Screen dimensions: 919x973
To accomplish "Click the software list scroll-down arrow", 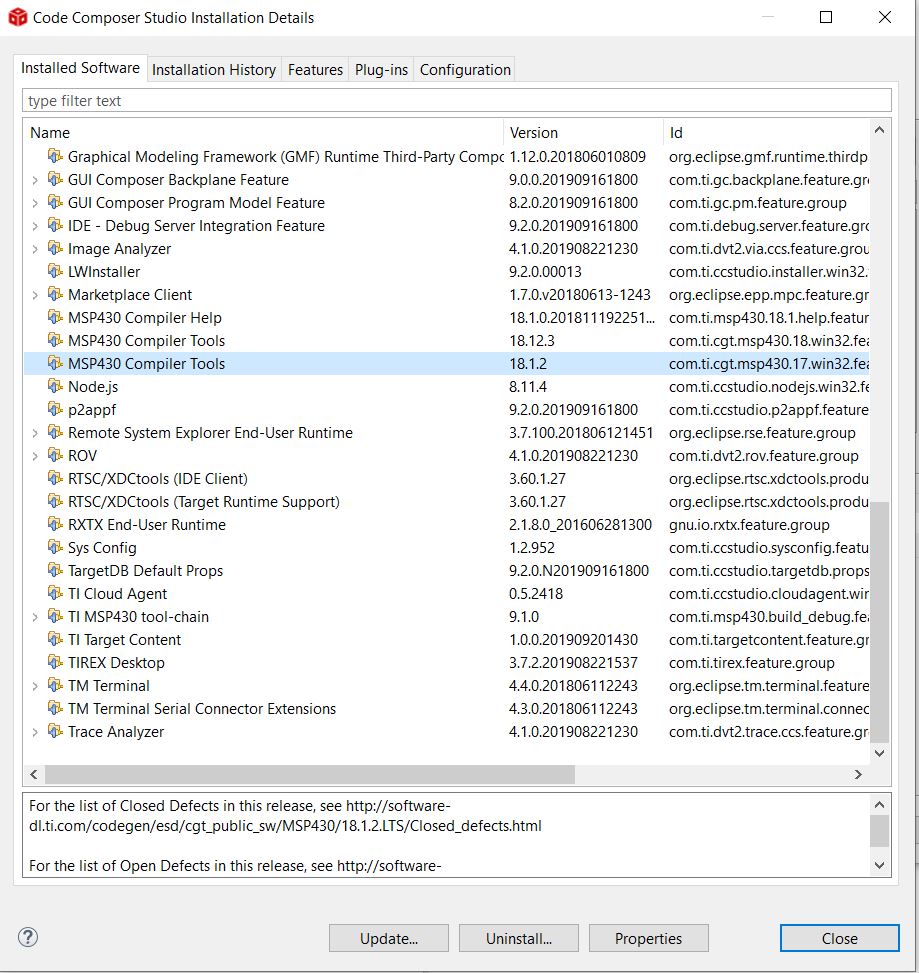I will 879,753.
